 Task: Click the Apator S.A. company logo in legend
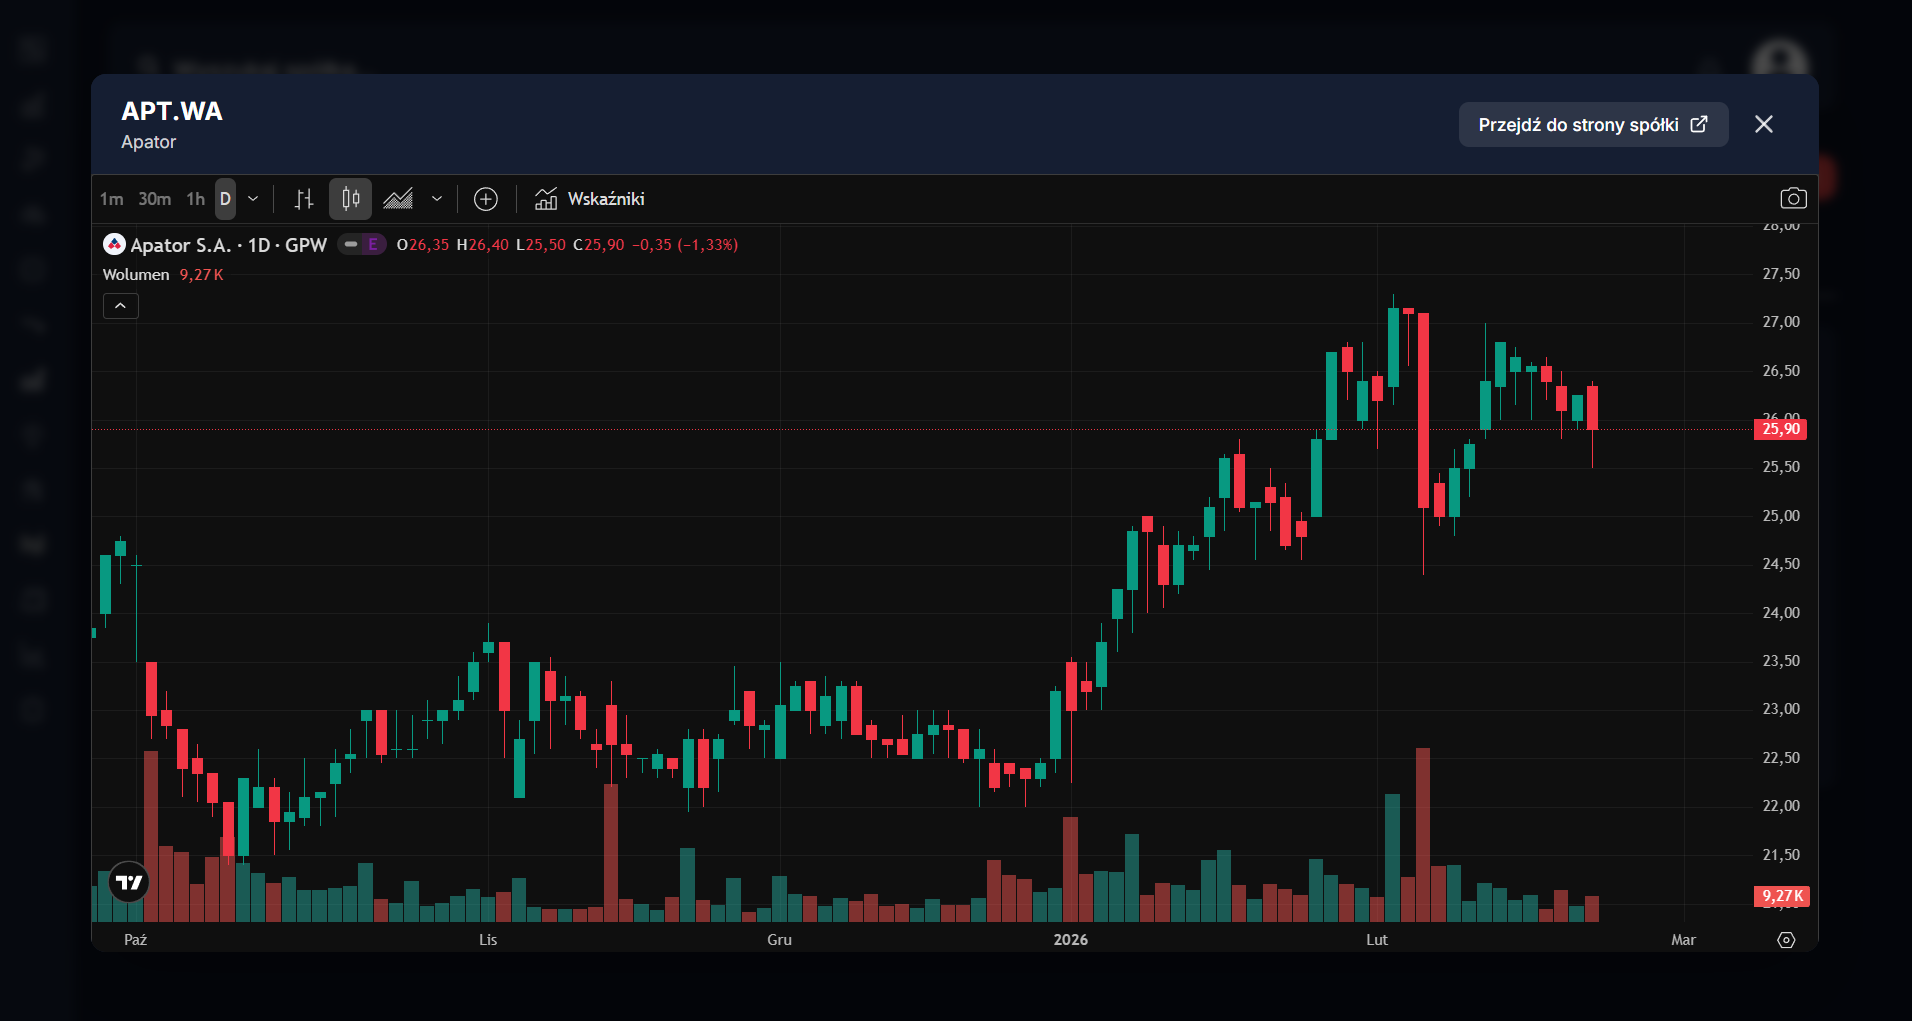point(115,245)
